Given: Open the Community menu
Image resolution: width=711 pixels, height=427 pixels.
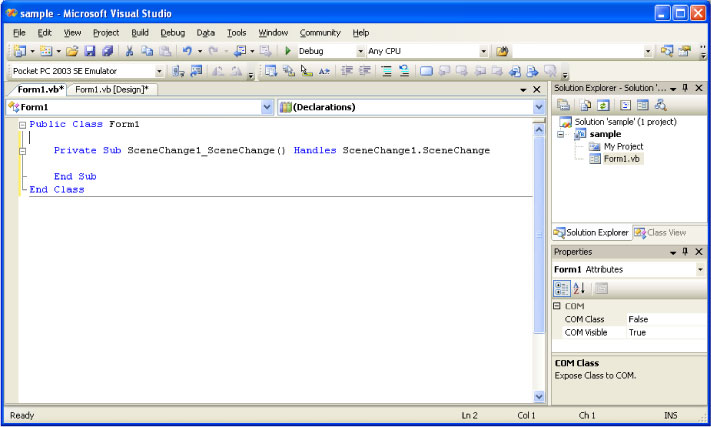Looking at the screenshot, I should 320,33.
